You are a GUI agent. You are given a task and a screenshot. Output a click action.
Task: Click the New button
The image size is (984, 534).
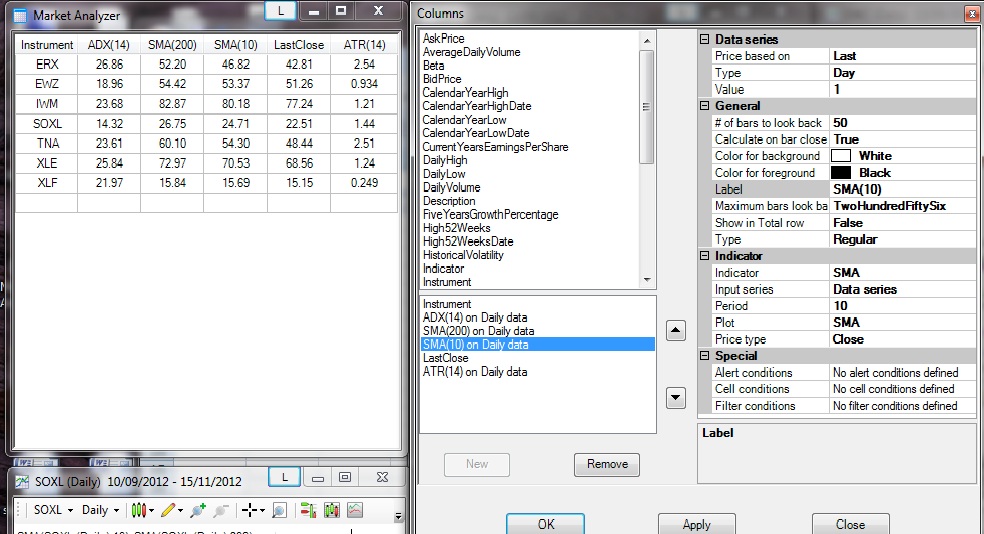(477, 464)
